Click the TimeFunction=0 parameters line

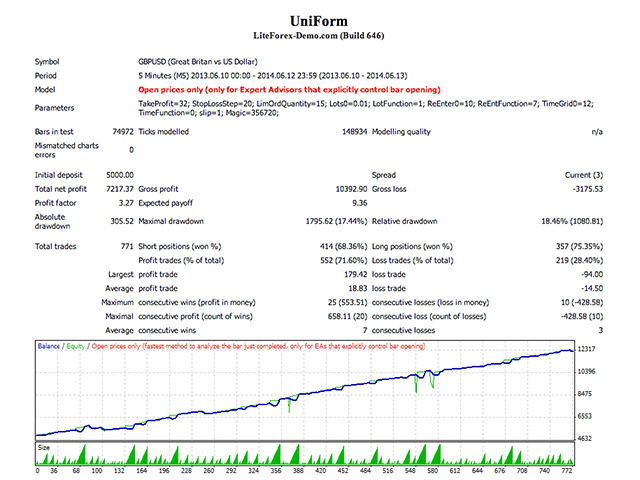coord(208,113)
